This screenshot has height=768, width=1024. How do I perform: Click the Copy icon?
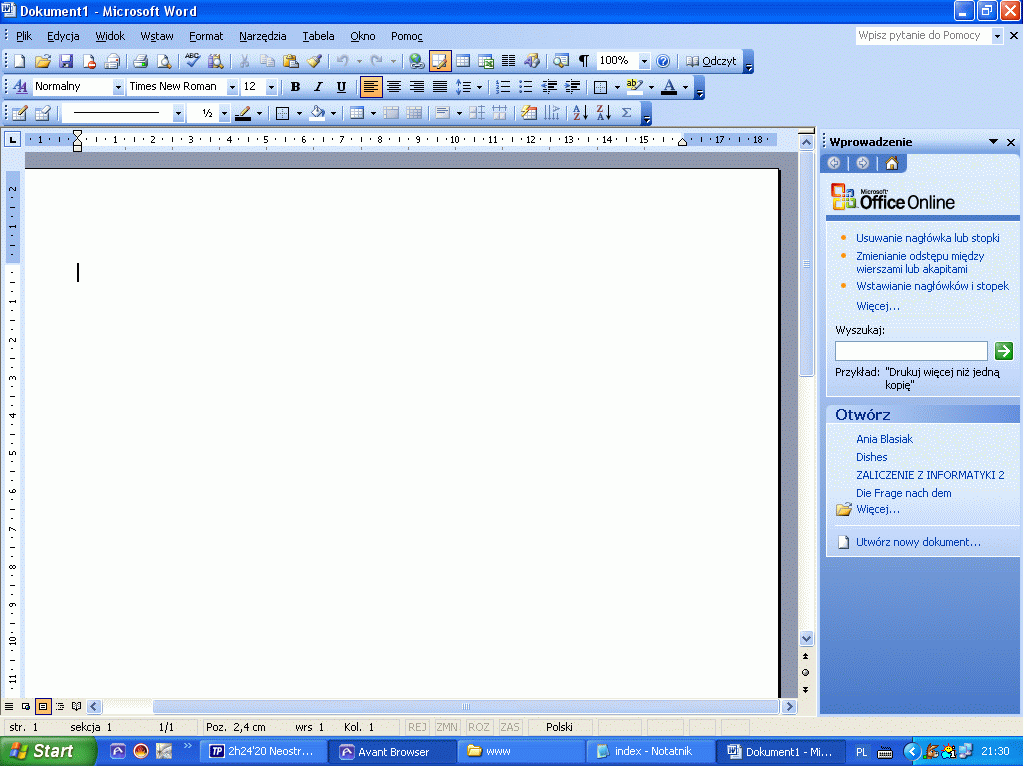click(x=267, y=61)
